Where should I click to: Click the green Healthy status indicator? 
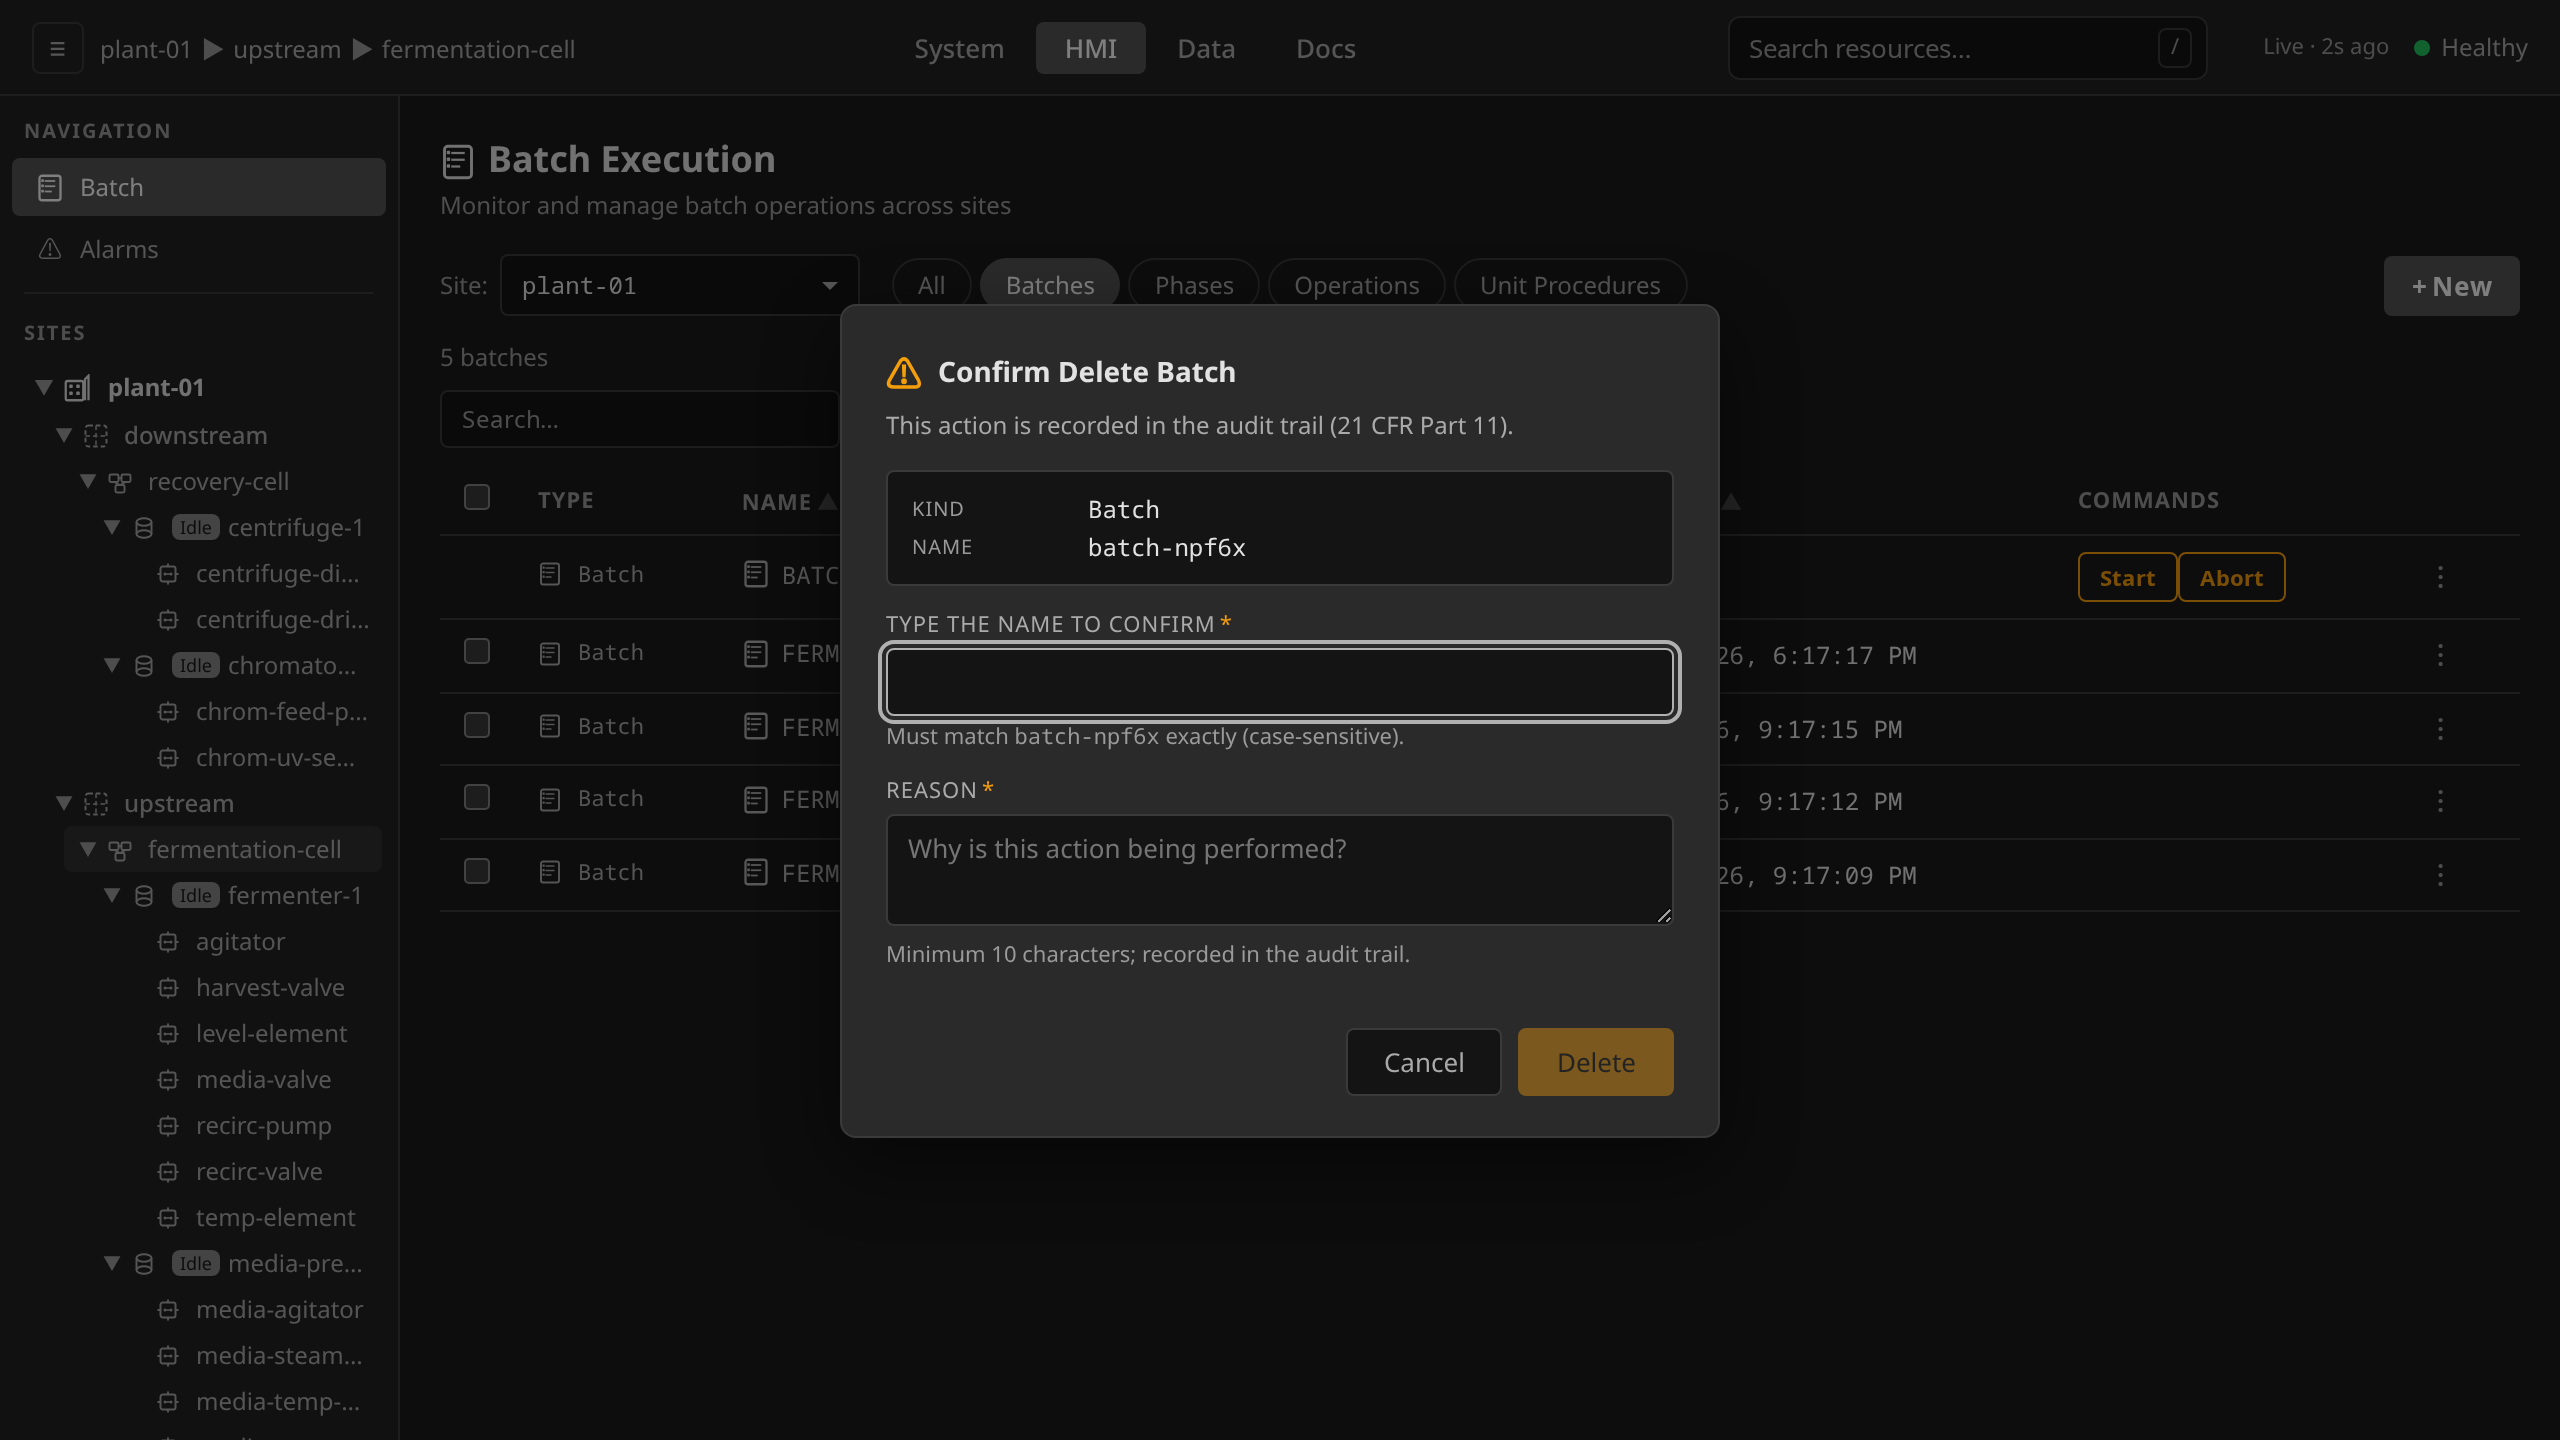pos(2422,48)
